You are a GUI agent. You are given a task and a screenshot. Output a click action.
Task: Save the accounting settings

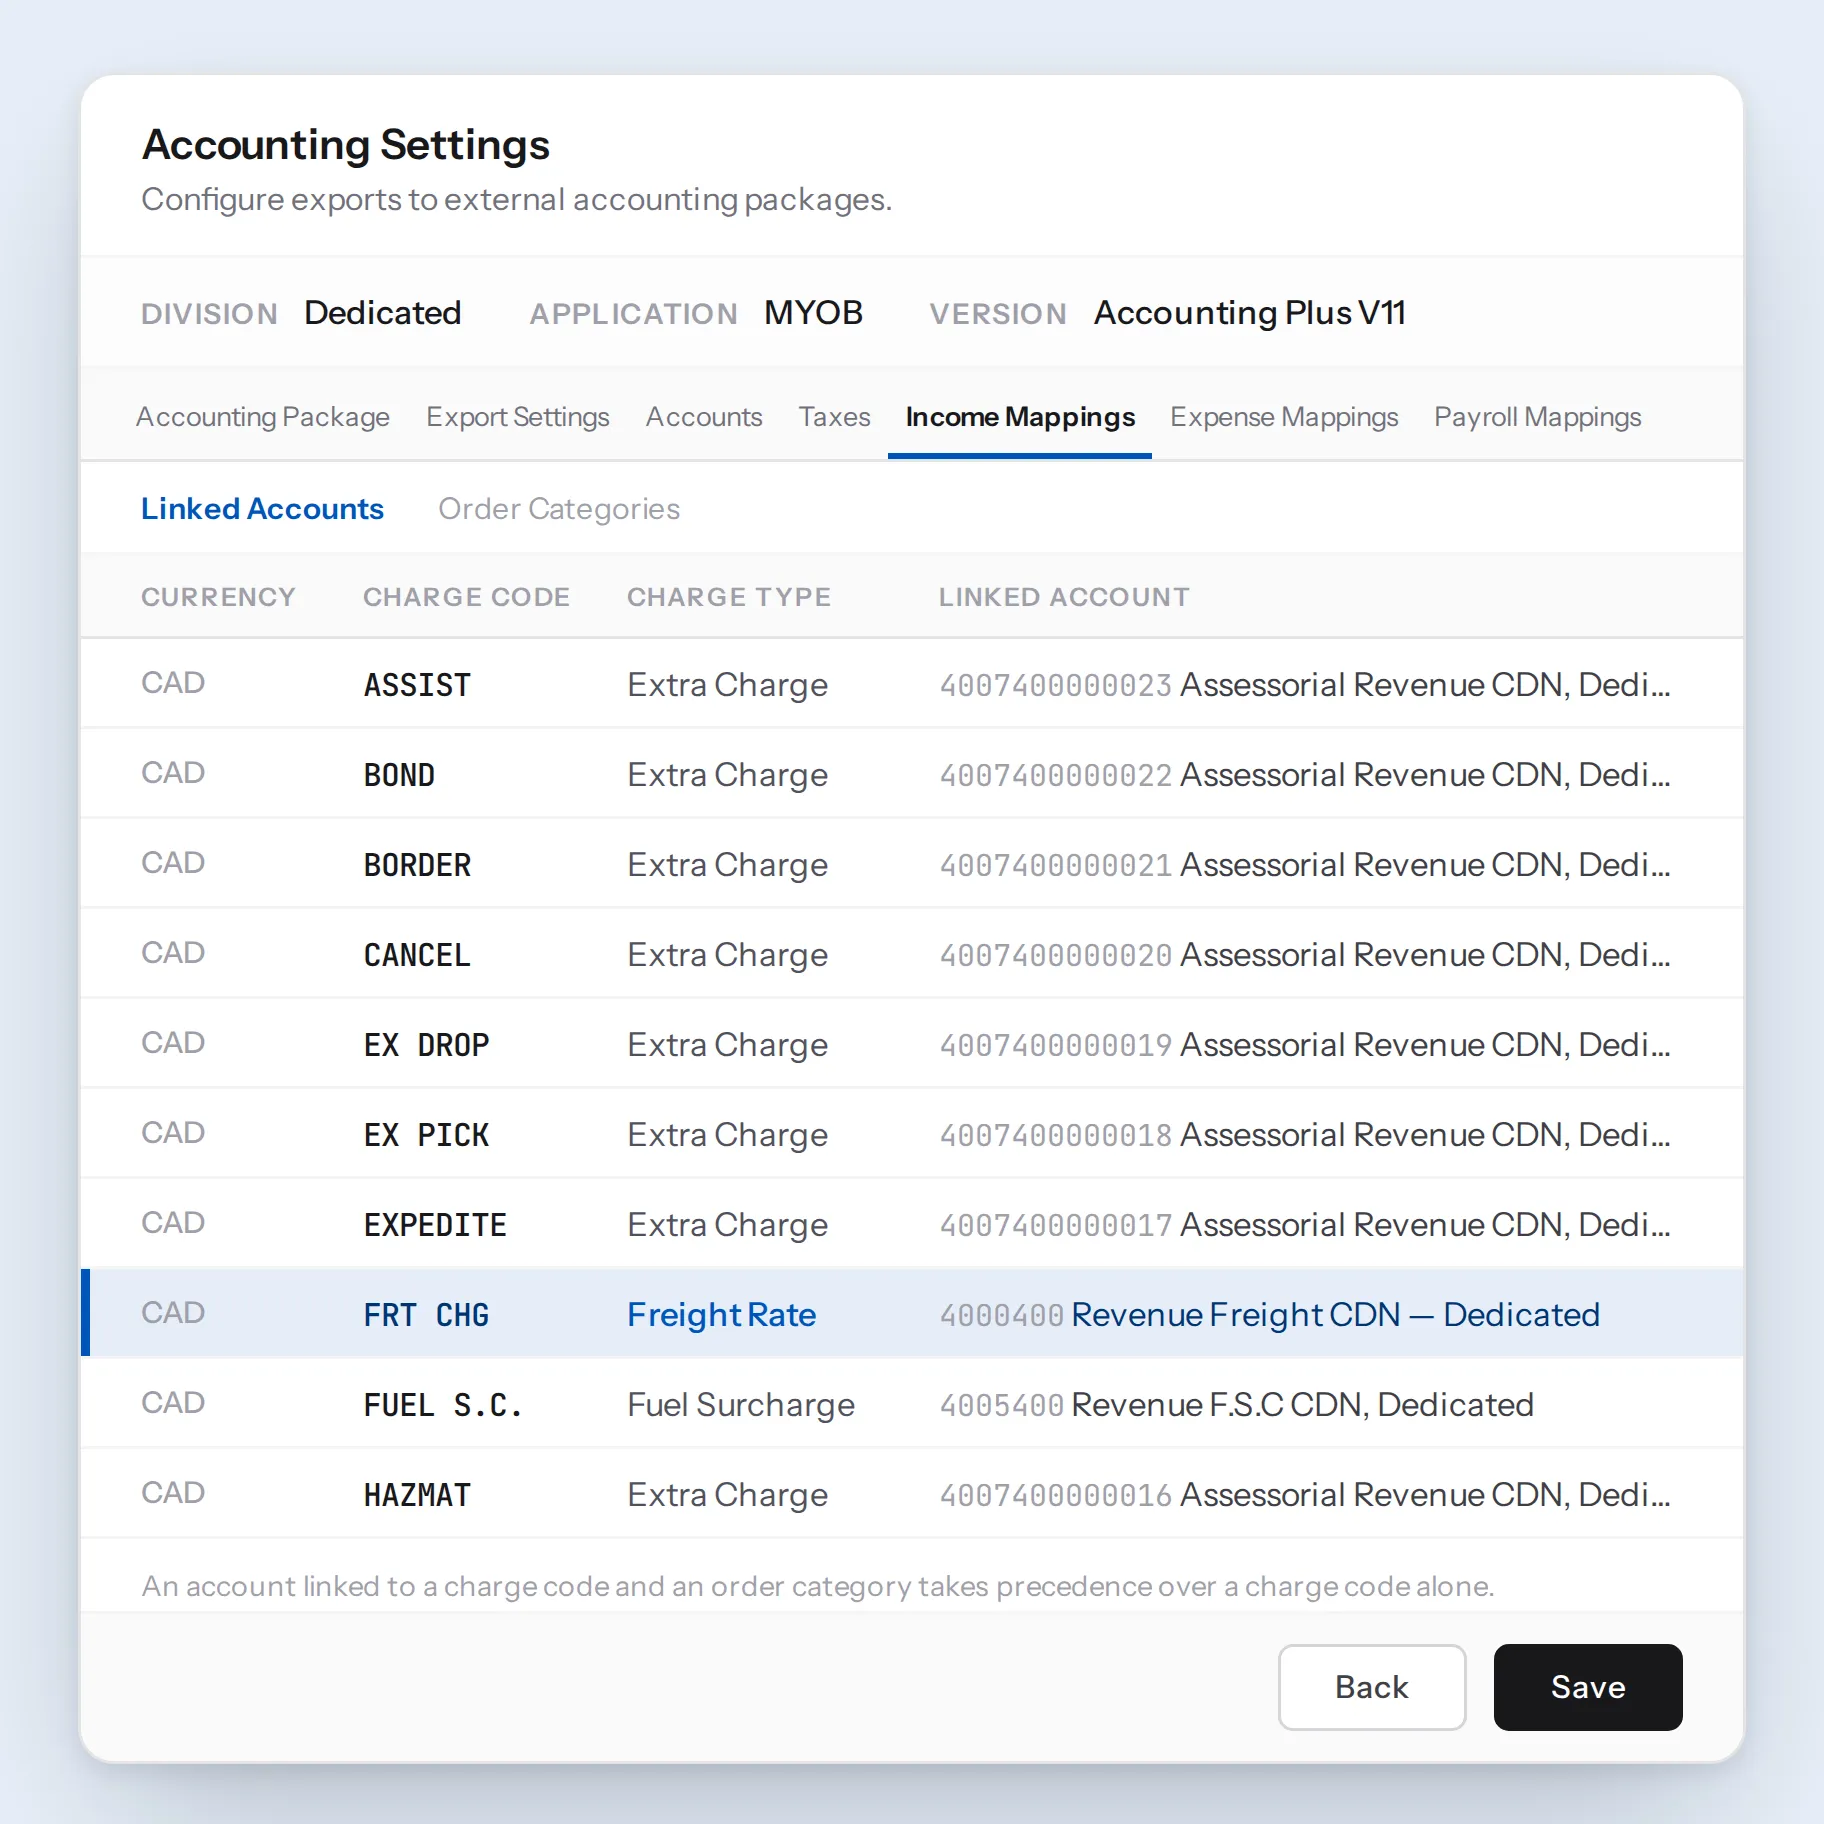(x=1588, y=1687)
